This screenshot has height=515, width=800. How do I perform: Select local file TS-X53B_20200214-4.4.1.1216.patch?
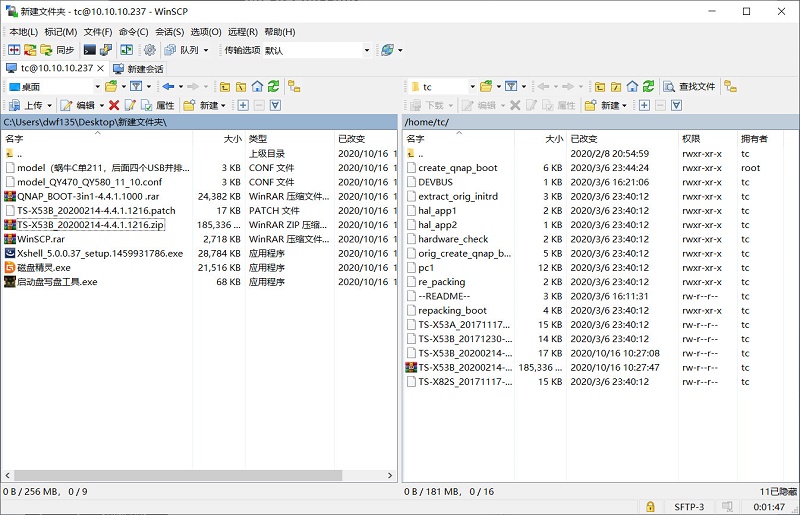click(x=96, y=211)
